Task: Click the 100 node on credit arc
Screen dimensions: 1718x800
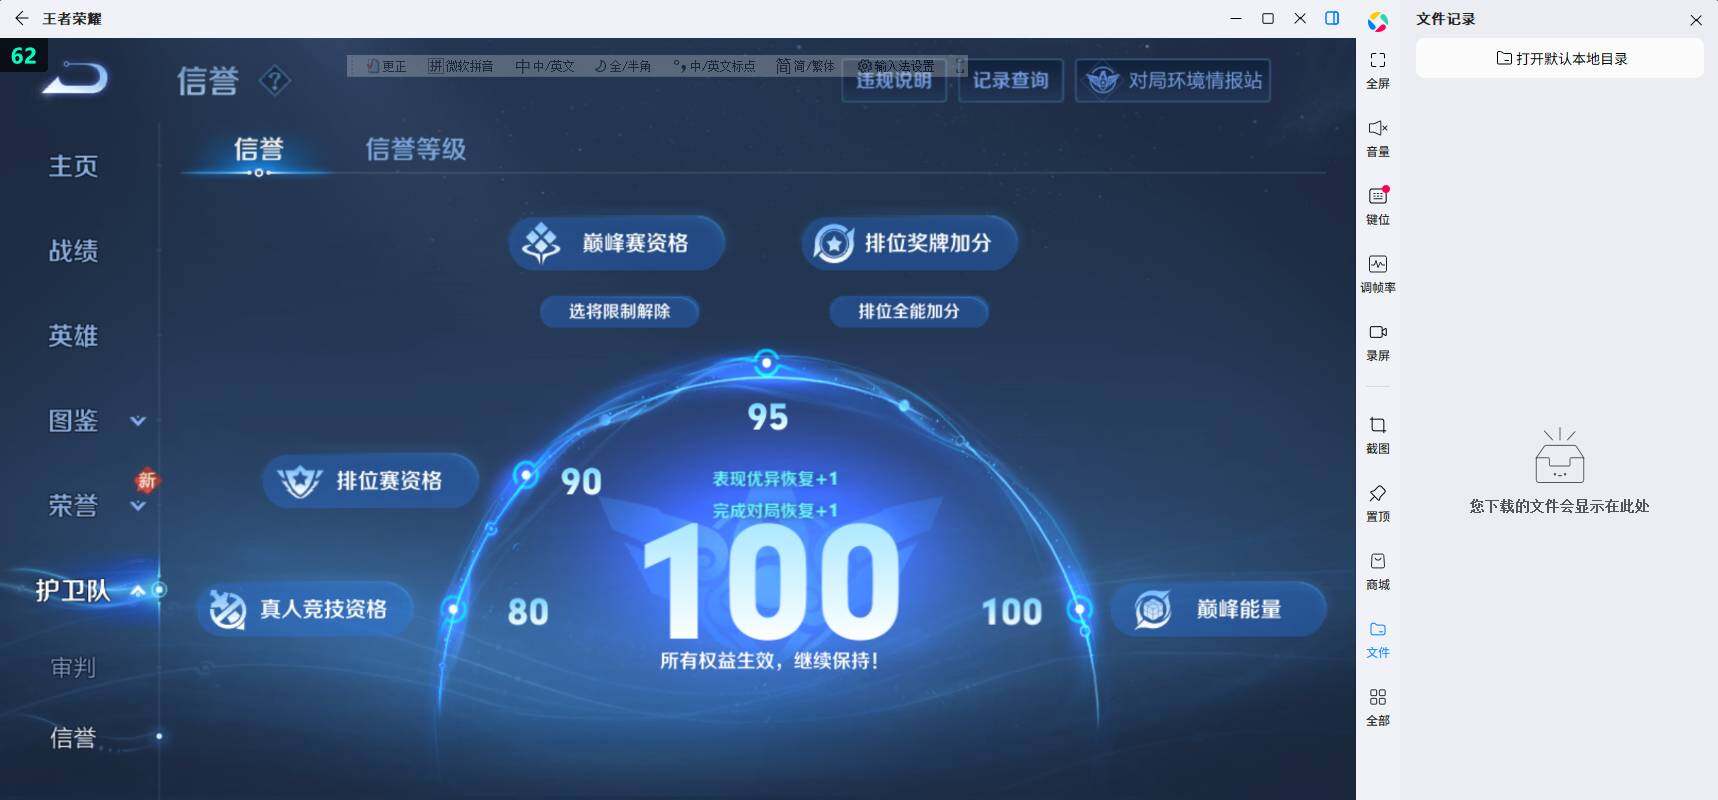Action: coord(1080,608)
